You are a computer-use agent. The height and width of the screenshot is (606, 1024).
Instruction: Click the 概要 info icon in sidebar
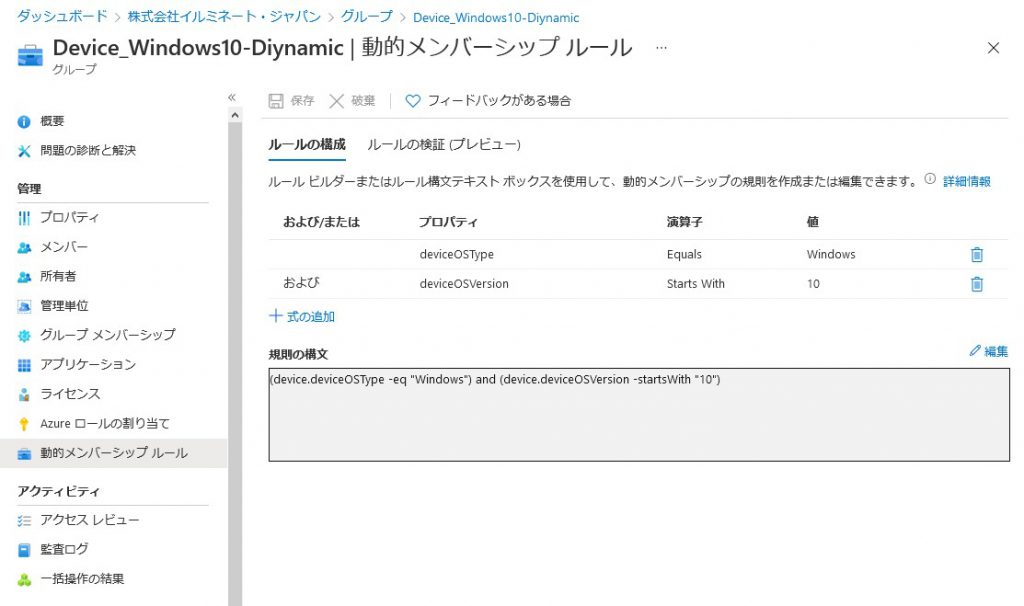pyautogui.click(x=24, y=121)
